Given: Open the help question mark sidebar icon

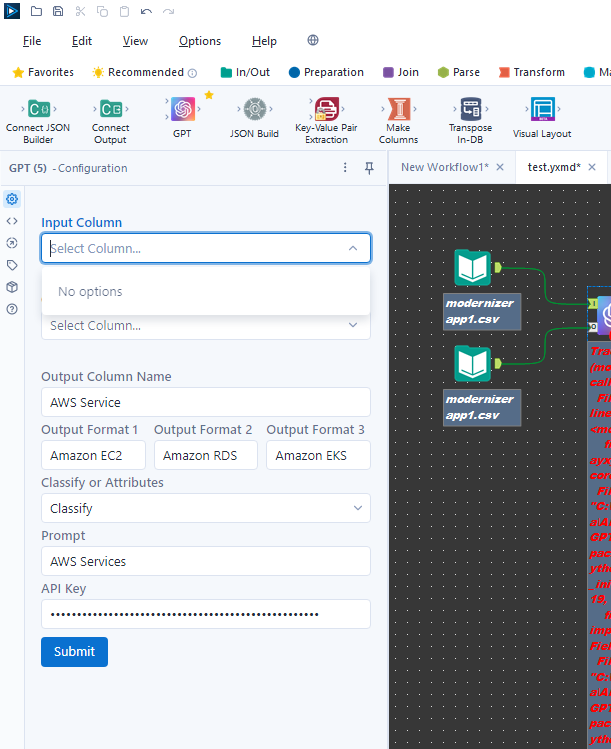Looking at the screenshot, I should pos(12,309).
